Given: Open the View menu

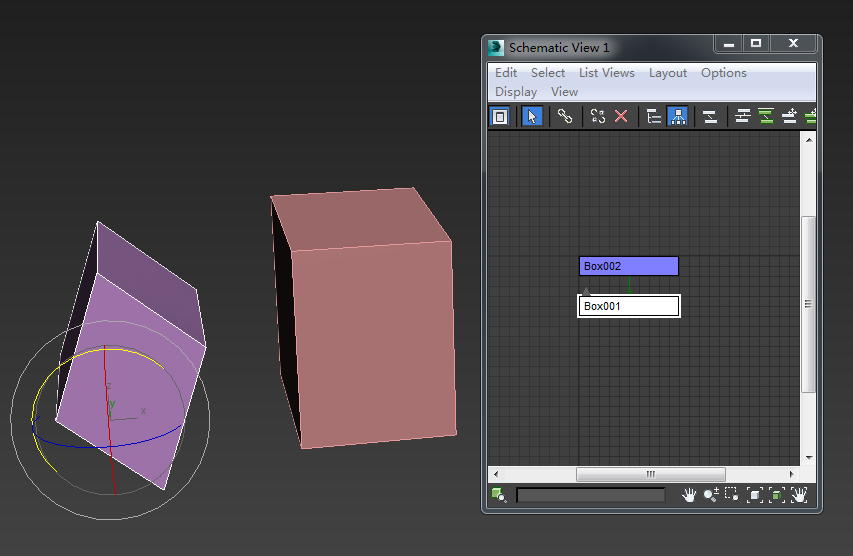Looking at the screenshot, I should [564, 92].
